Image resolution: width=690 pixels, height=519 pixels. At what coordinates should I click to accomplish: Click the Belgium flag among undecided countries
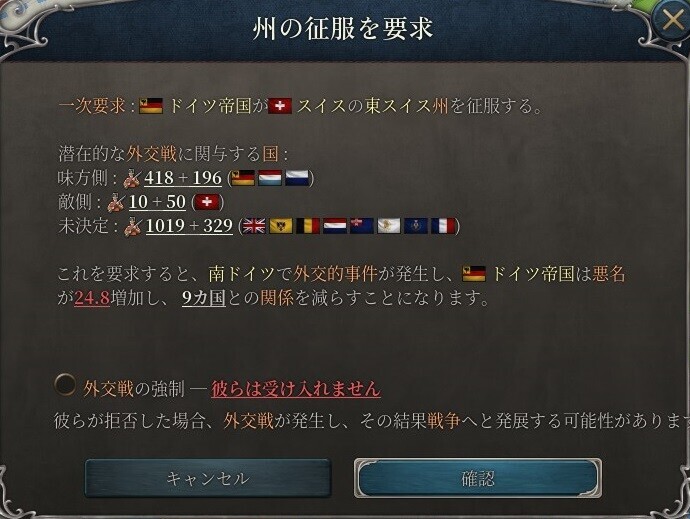(x=308, y=226)
